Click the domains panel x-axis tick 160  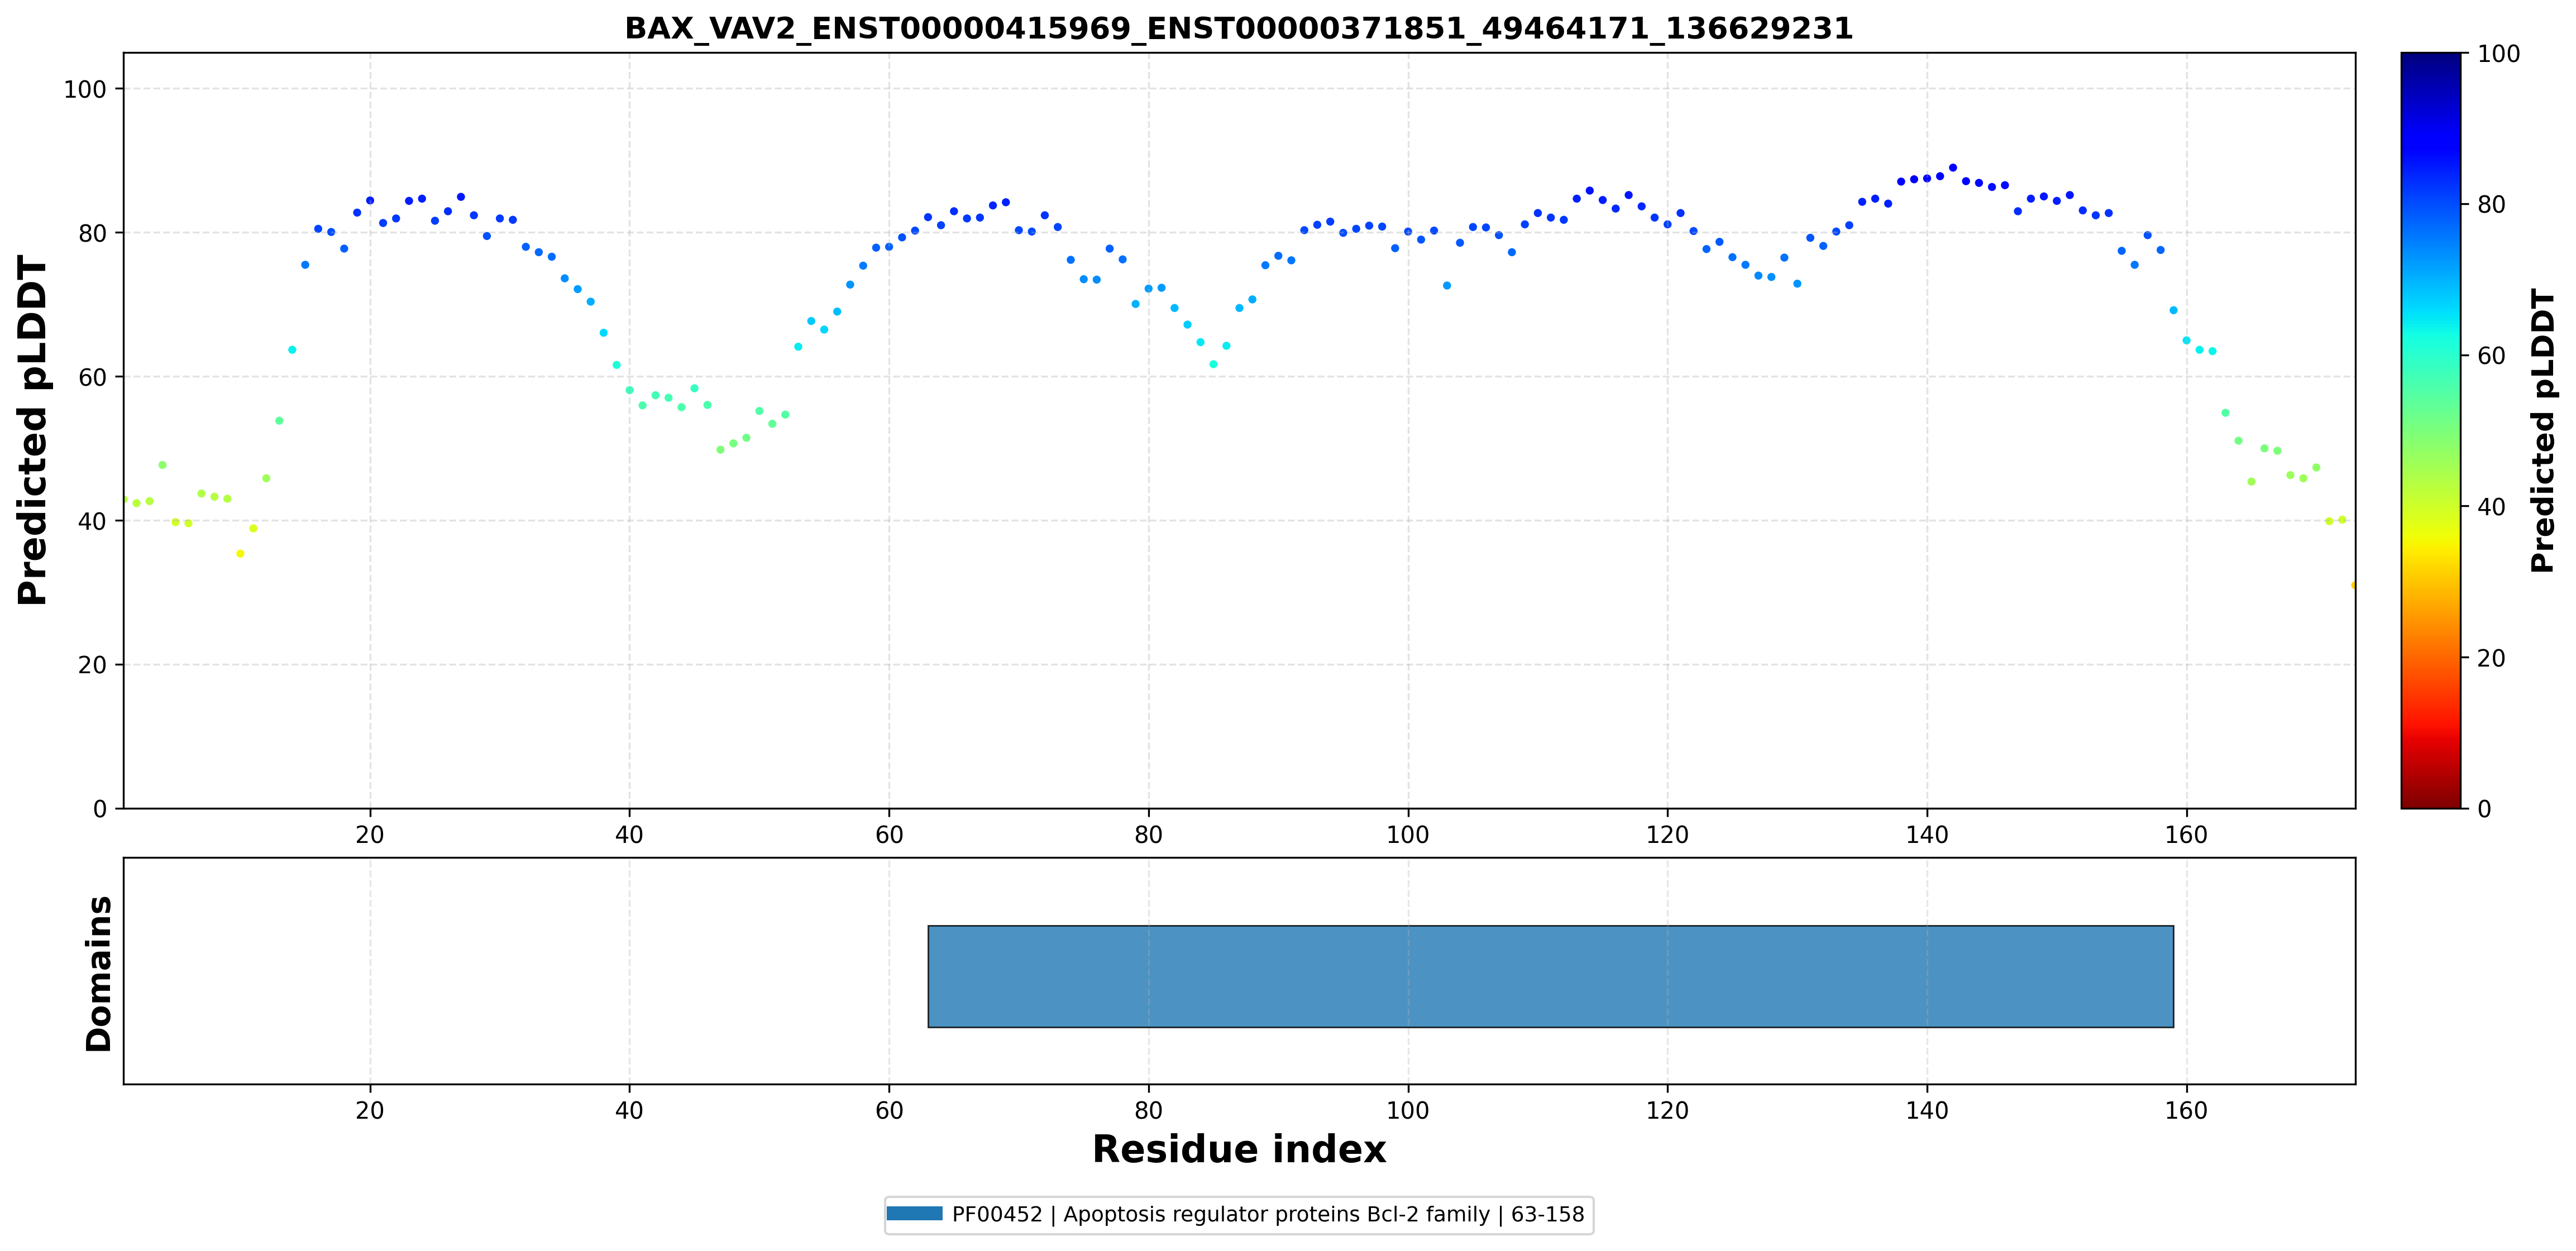click(x=2186, y=1110)
